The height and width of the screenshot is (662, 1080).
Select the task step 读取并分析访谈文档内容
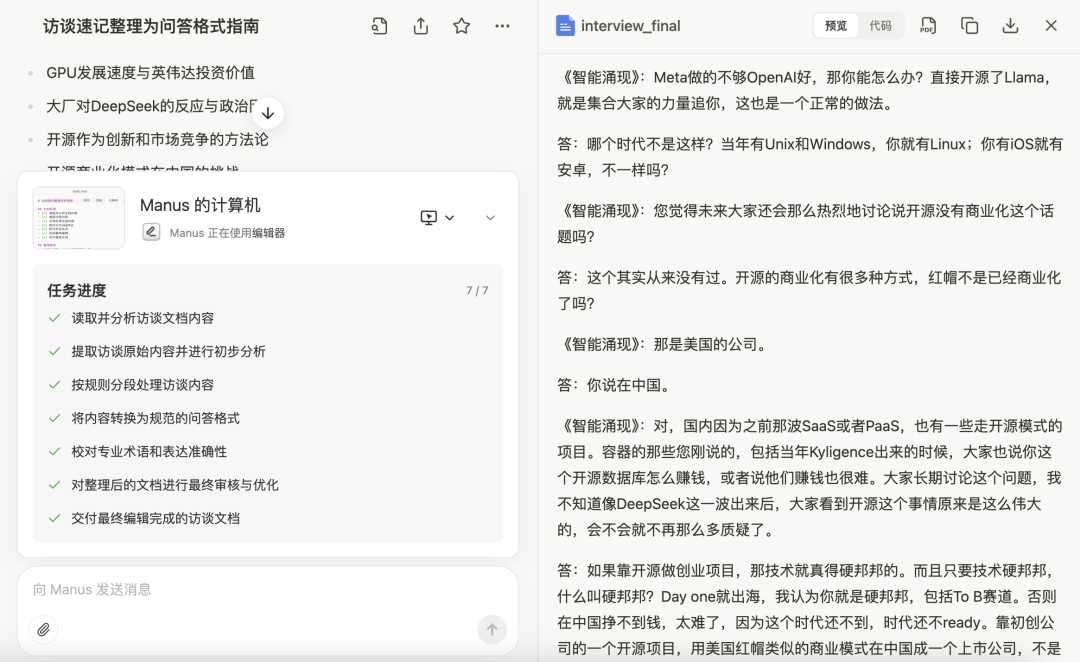pyautogui.click(x=143, y=318)
